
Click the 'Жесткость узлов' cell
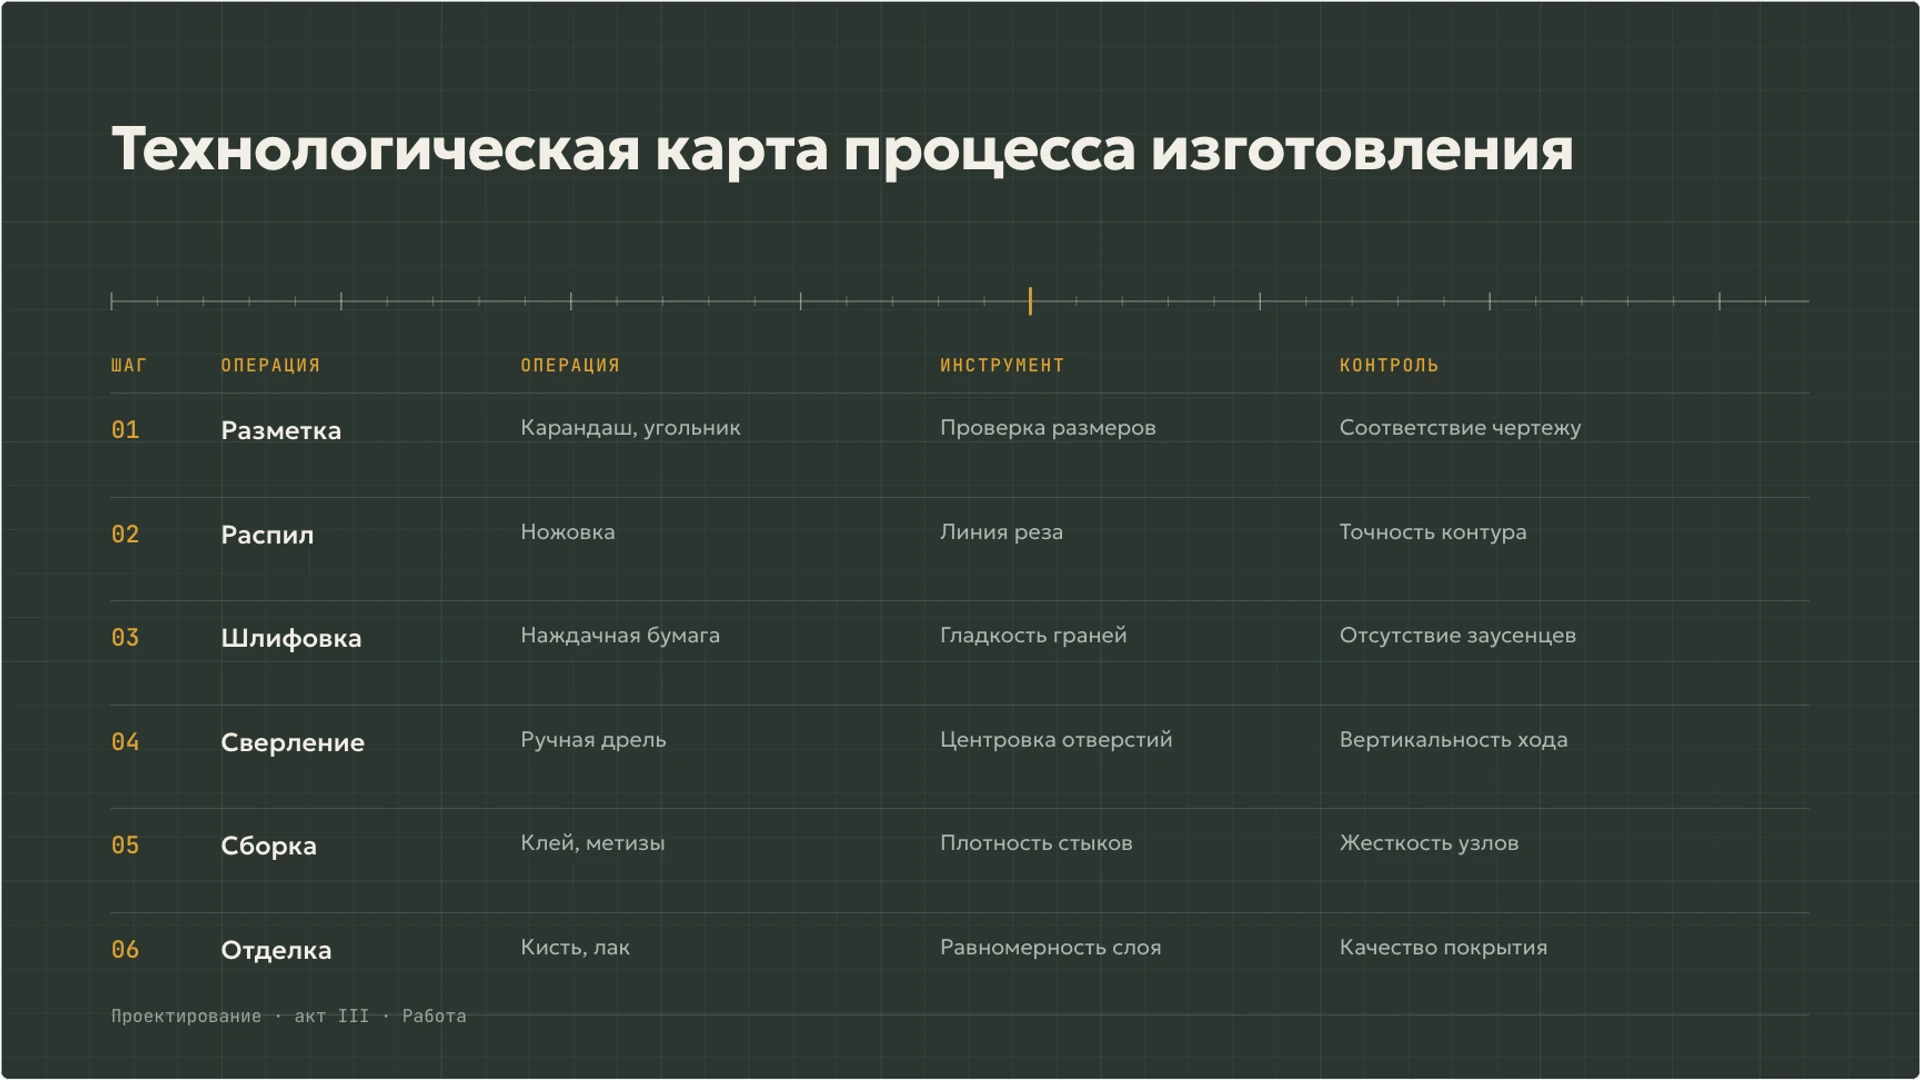point(1429,843)
